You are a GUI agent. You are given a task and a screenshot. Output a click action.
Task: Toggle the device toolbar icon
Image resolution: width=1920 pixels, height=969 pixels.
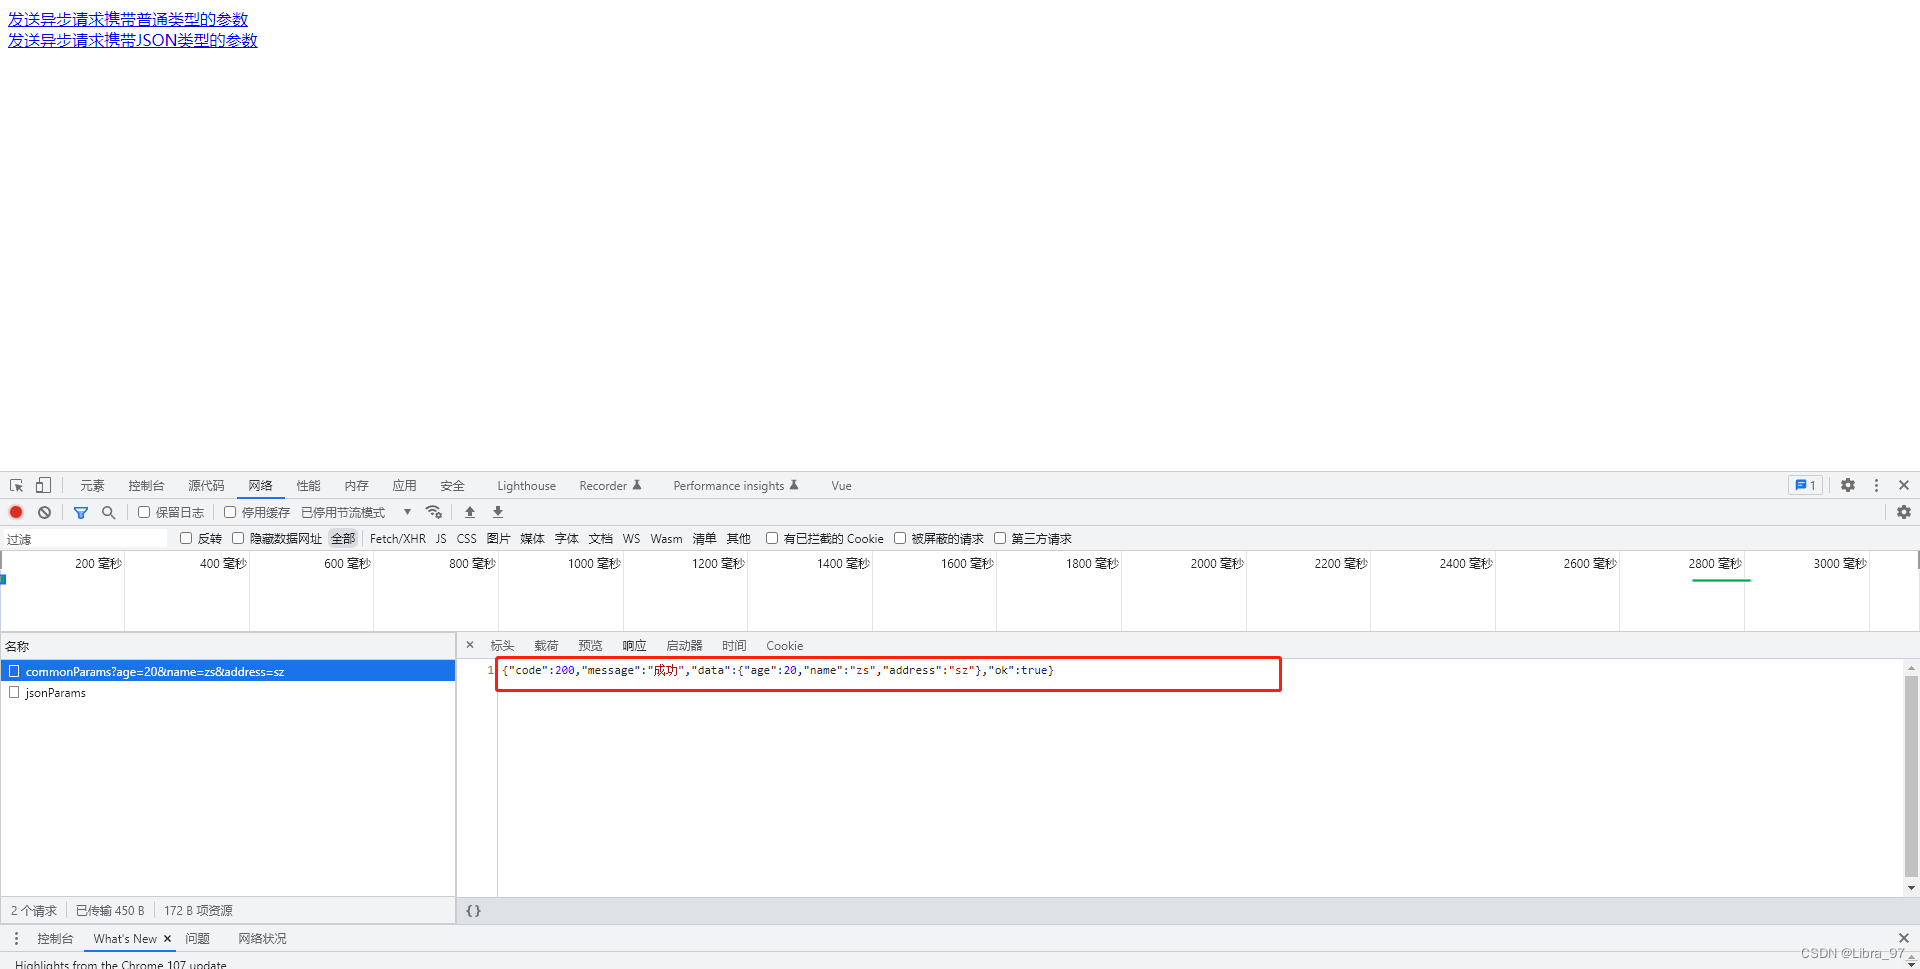[x=43, y=486]
